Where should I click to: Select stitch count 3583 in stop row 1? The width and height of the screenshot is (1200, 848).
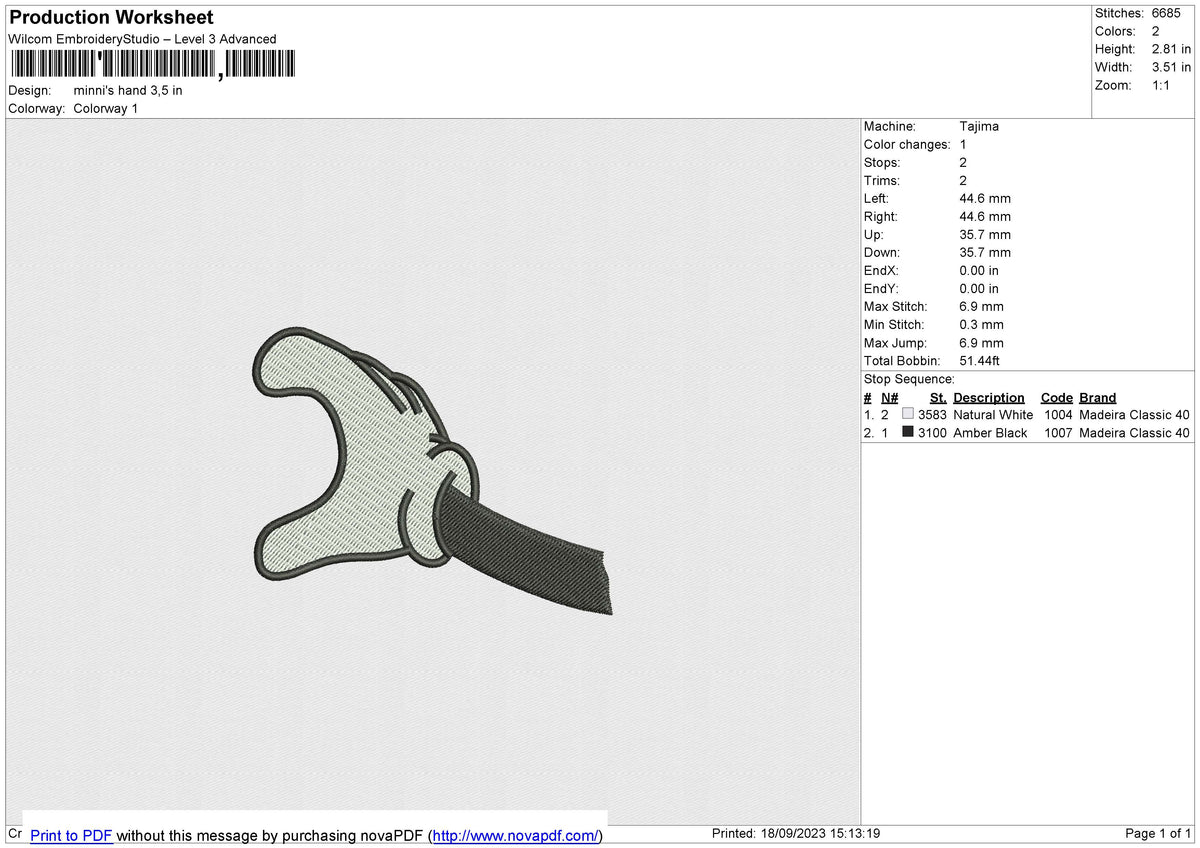(x=932, y=415)
